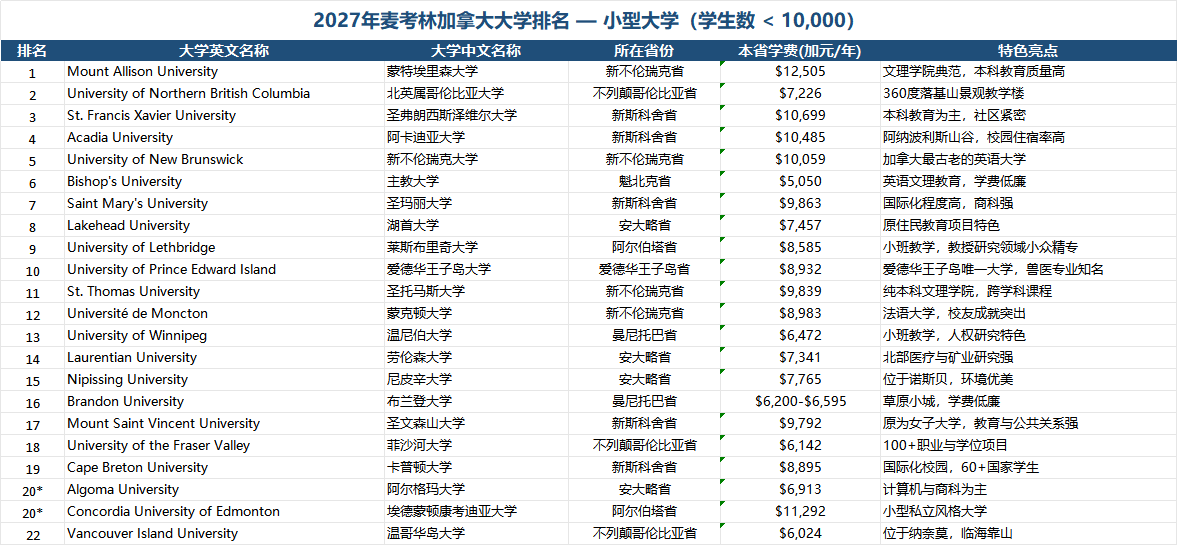Click tuition cell $10,699

click(x=799, y=116)
